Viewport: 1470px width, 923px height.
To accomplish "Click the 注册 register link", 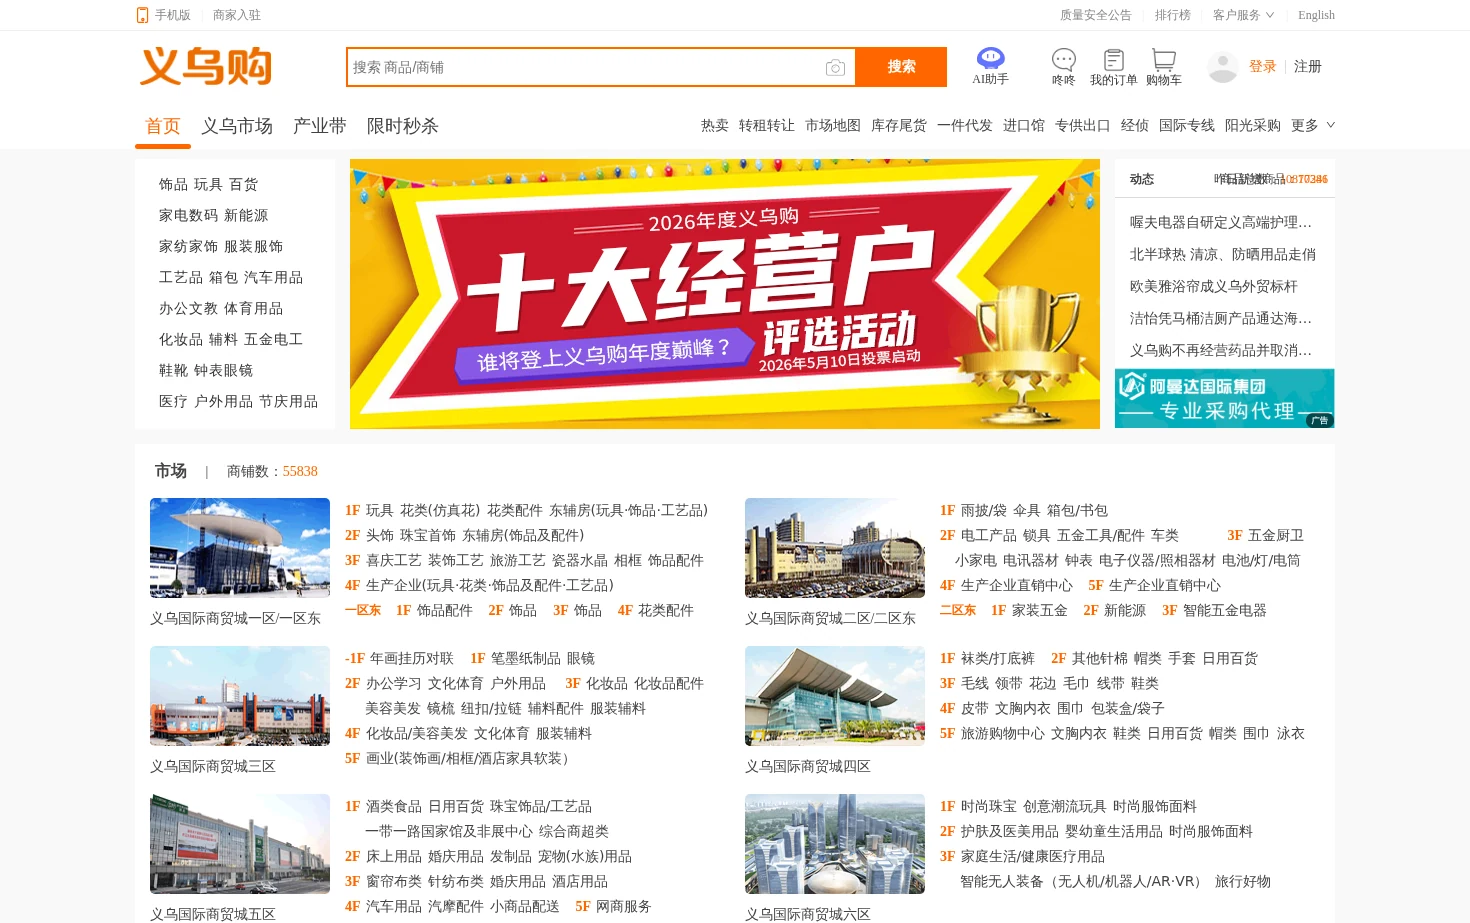I will 1308,66.
